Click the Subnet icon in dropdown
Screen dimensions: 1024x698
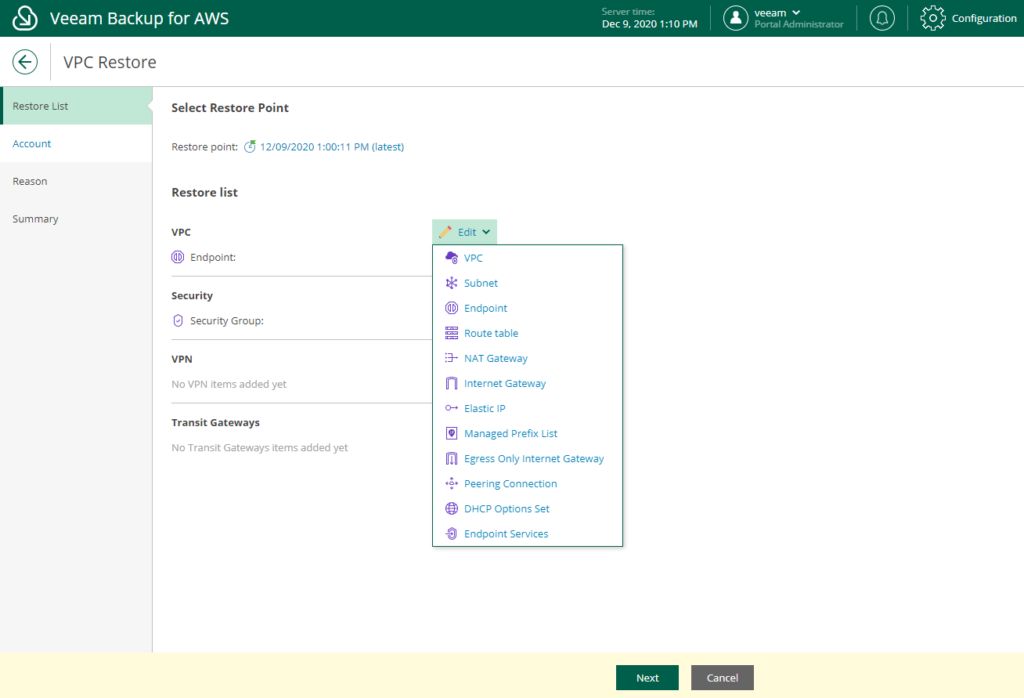451,283
